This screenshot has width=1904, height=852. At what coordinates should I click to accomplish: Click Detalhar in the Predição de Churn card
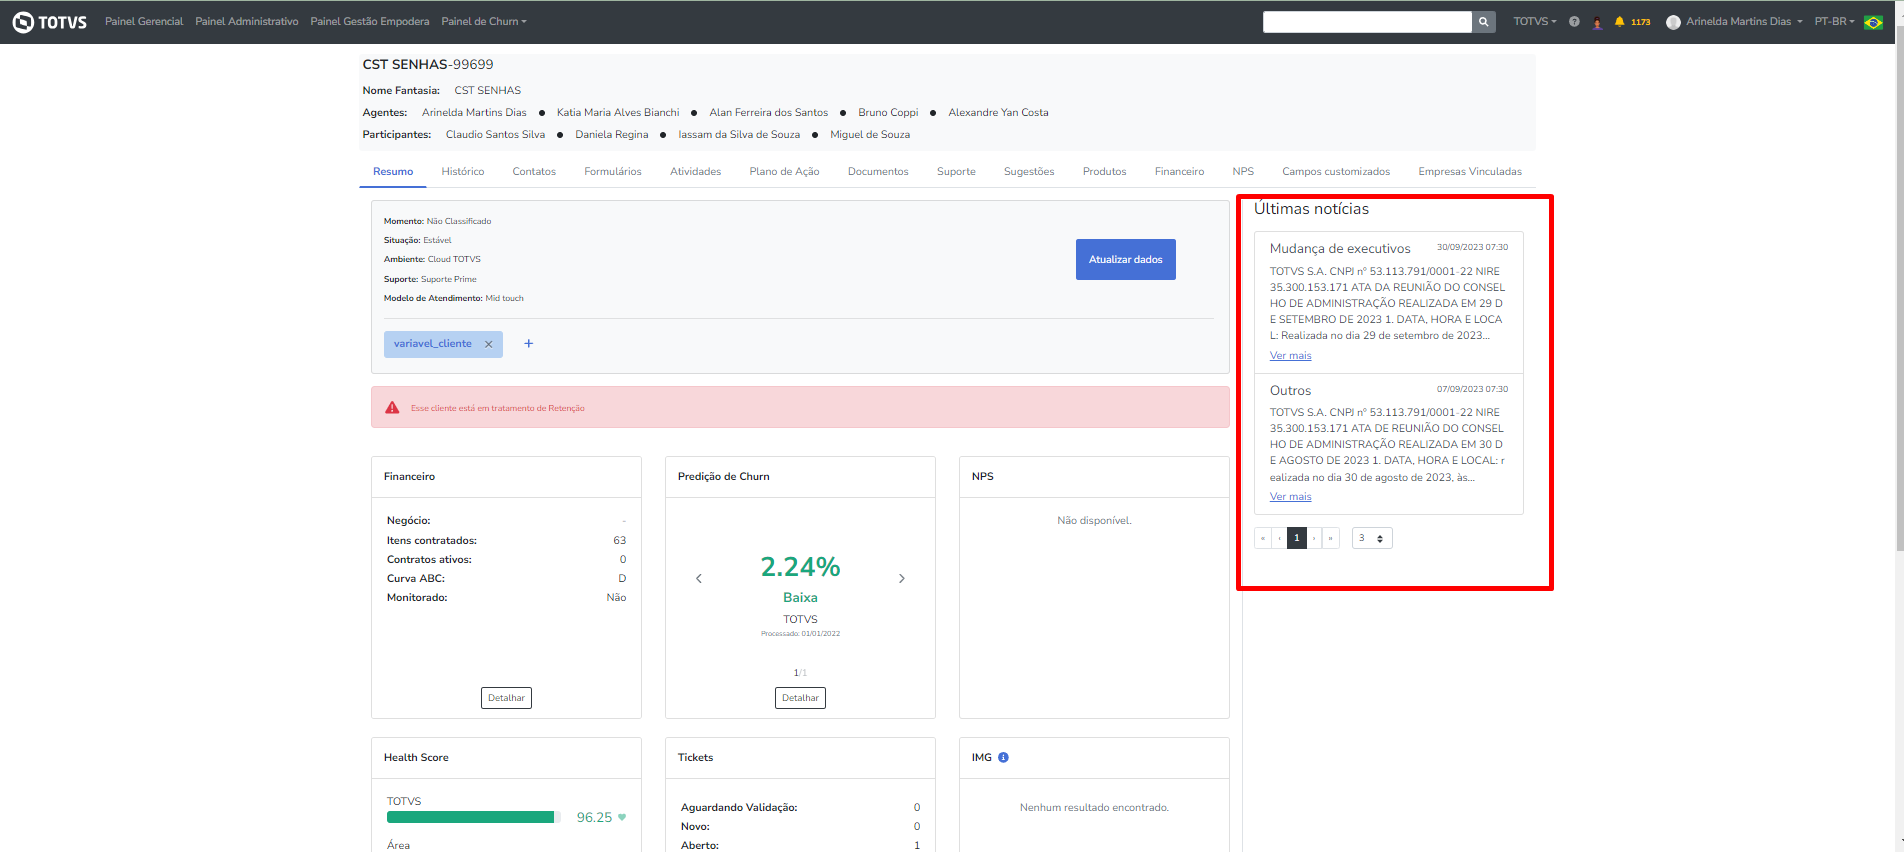(800, 698)
